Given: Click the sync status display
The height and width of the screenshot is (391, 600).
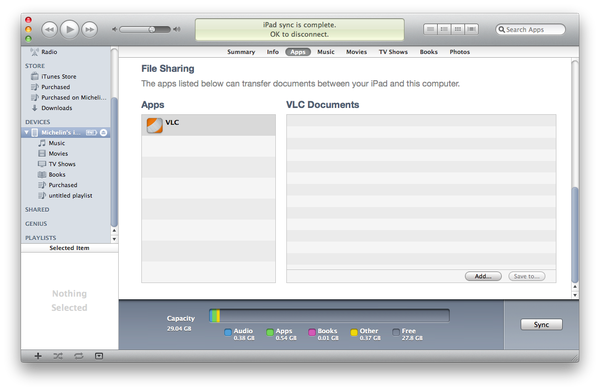Looking at the screenshot, I should (300, 29).
